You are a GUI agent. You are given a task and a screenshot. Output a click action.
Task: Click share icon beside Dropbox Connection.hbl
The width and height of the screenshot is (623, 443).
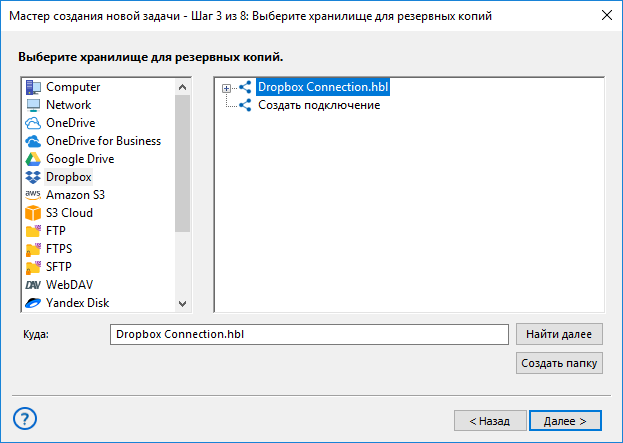[245, 87]
